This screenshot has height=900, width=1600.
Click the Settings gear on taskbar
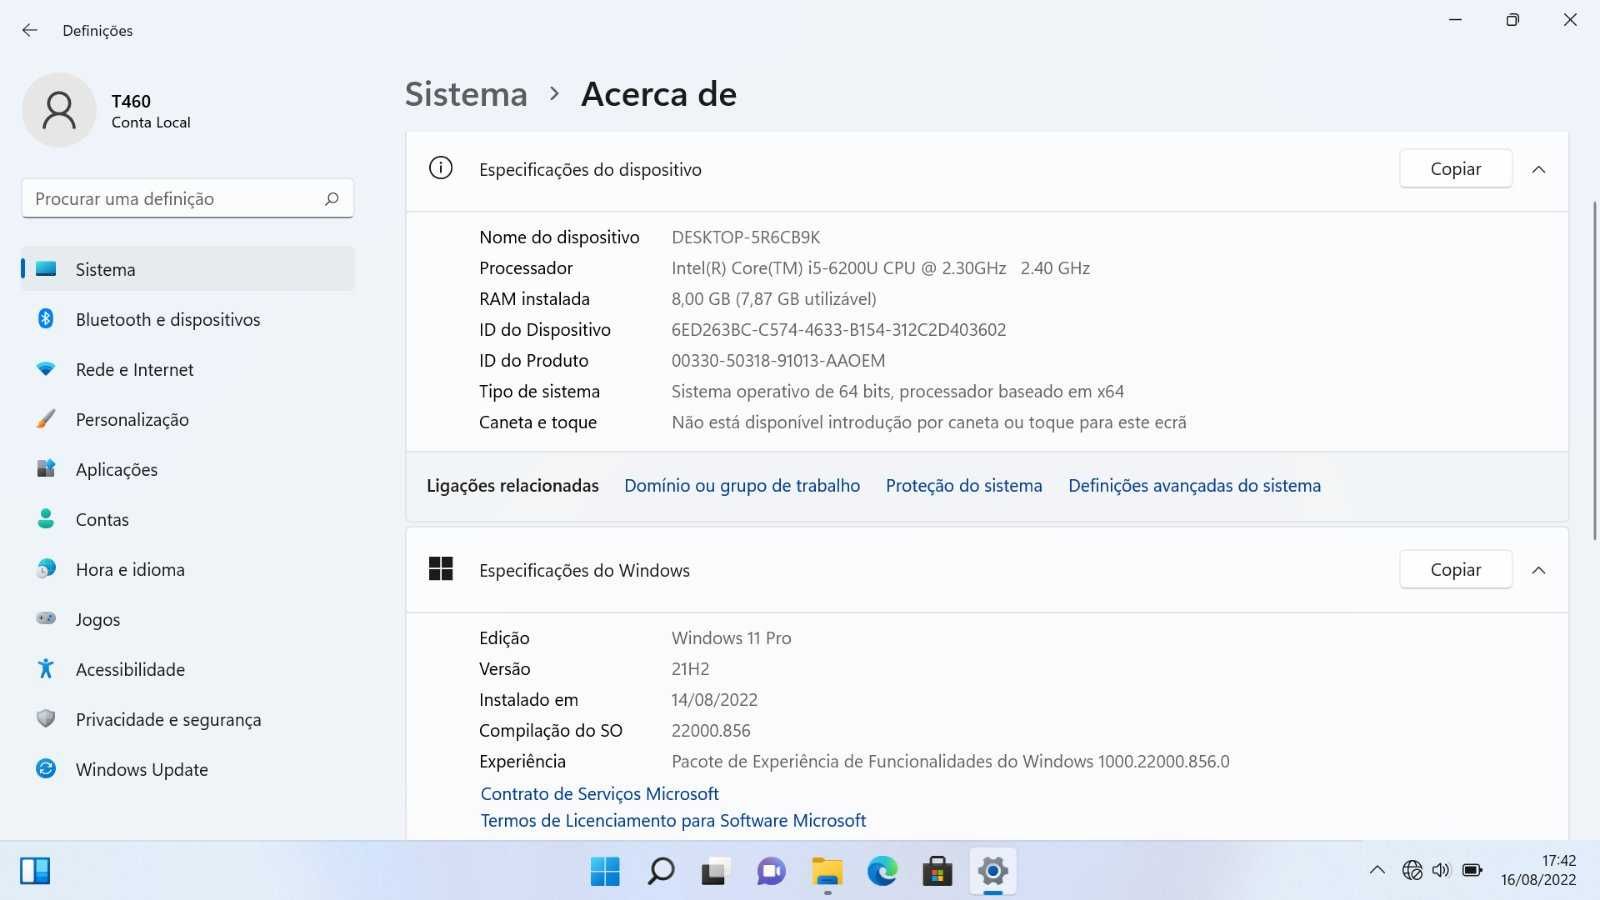click(x=993, y=871)
